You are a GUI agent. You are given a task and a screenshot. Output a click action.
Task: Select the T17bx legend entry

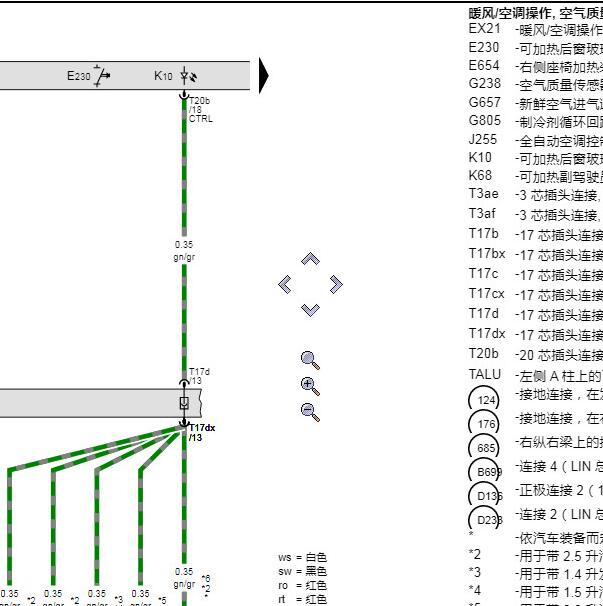coord(536,254)
